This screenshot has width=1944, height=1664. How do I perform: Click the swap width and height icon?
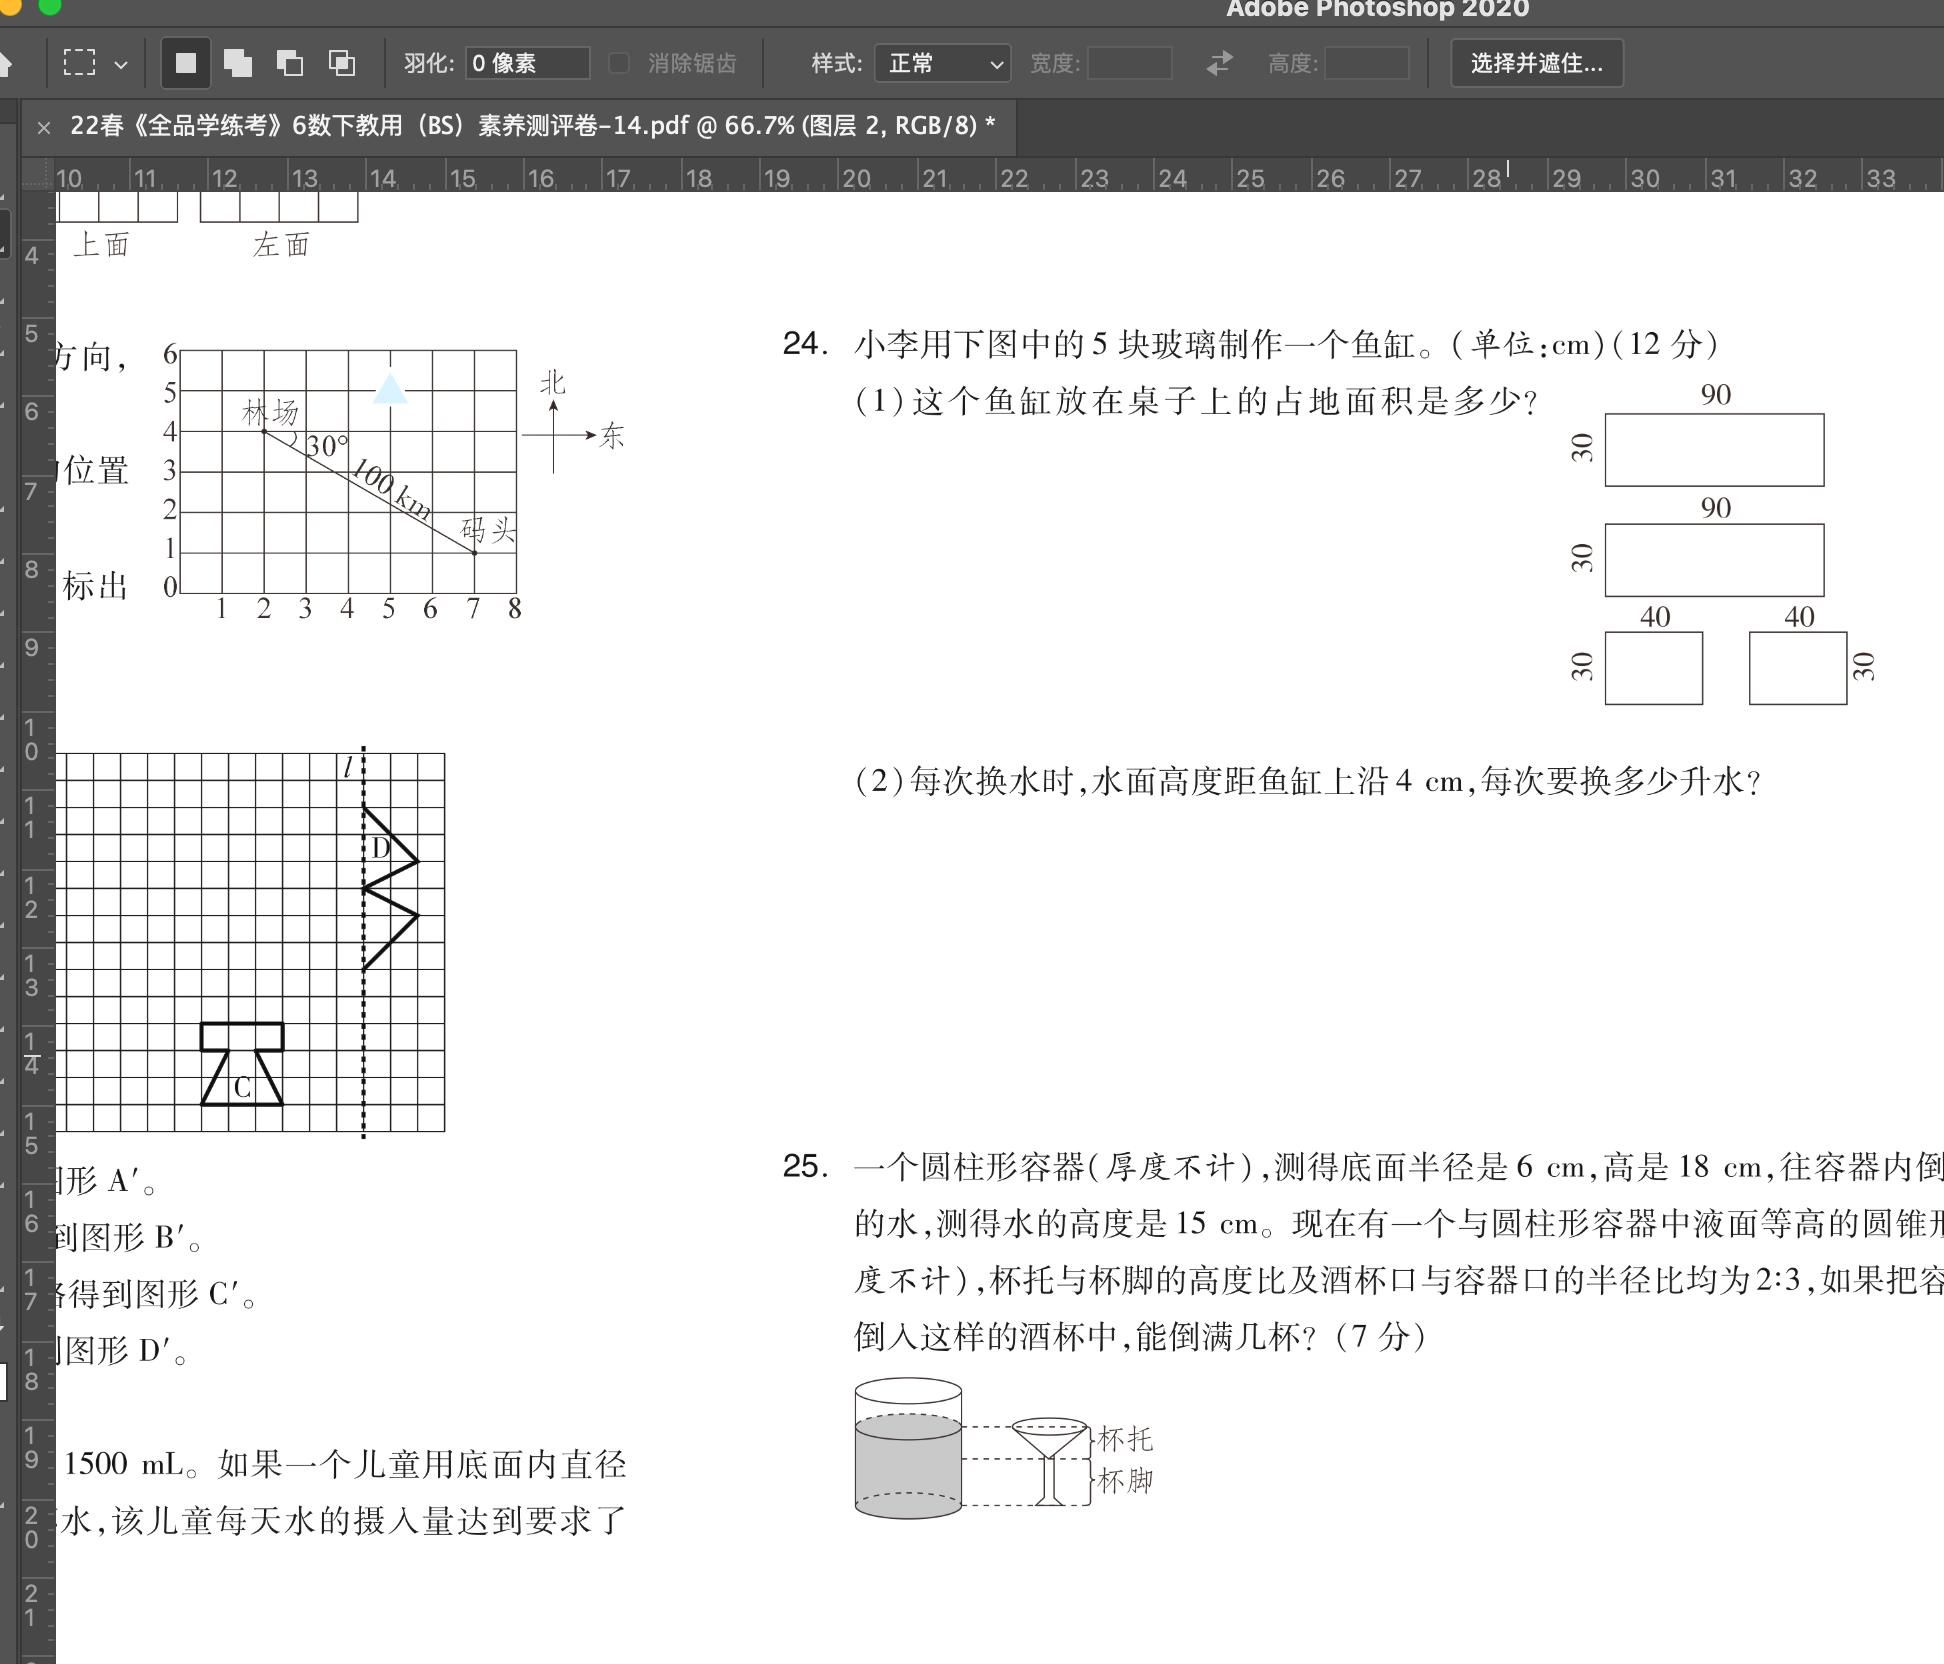point(1219,63)
